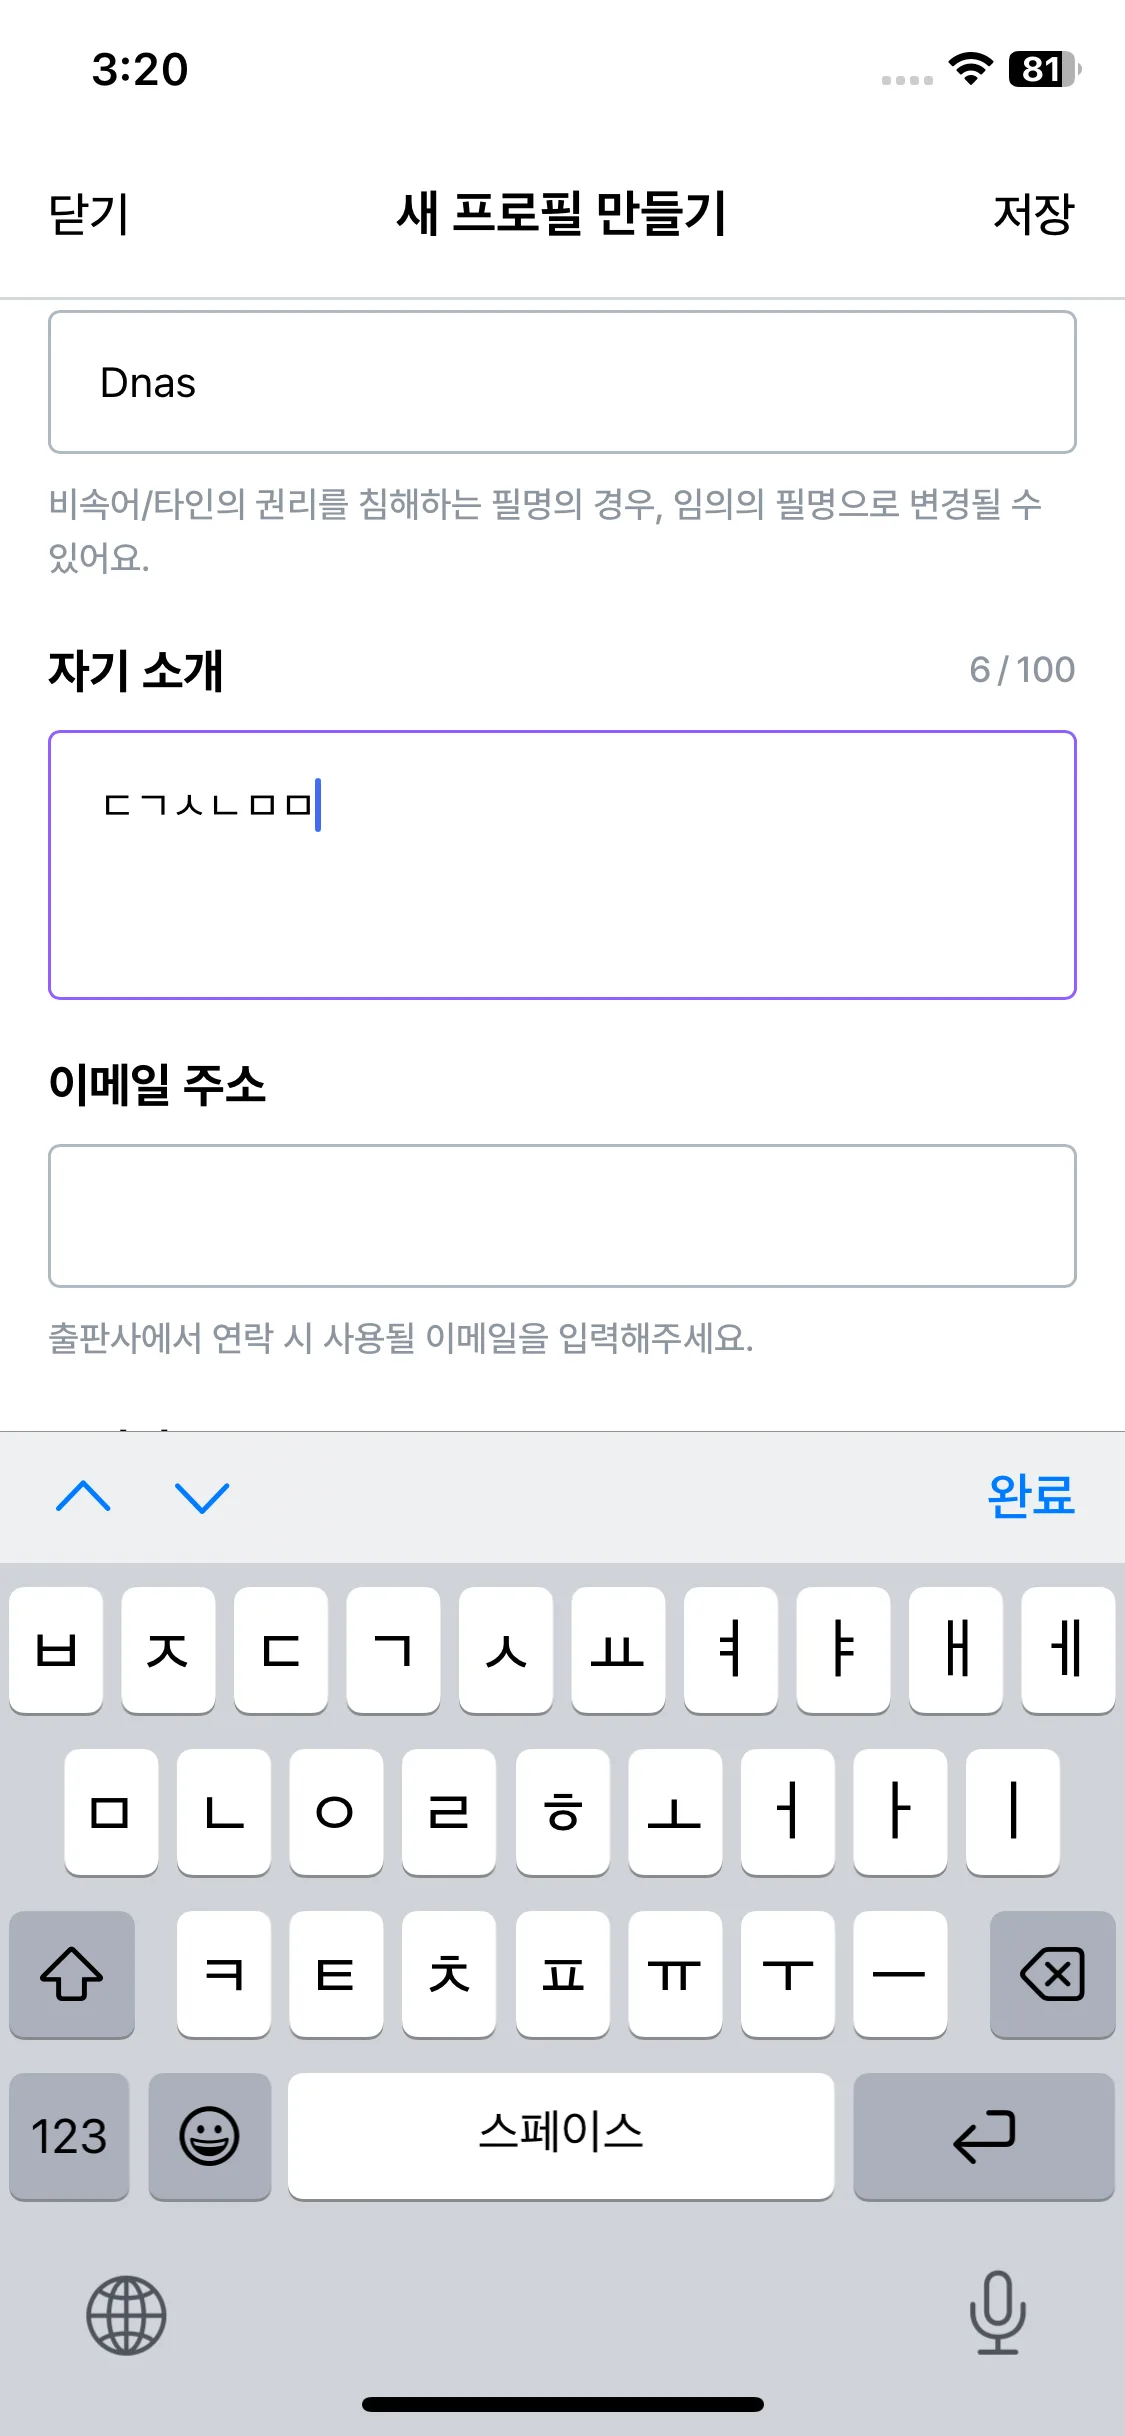Image resolution: width=1125 pixels, height=2436 pixels.
Task: Tap the ㅋ key
Action: tap(224, 1974)
